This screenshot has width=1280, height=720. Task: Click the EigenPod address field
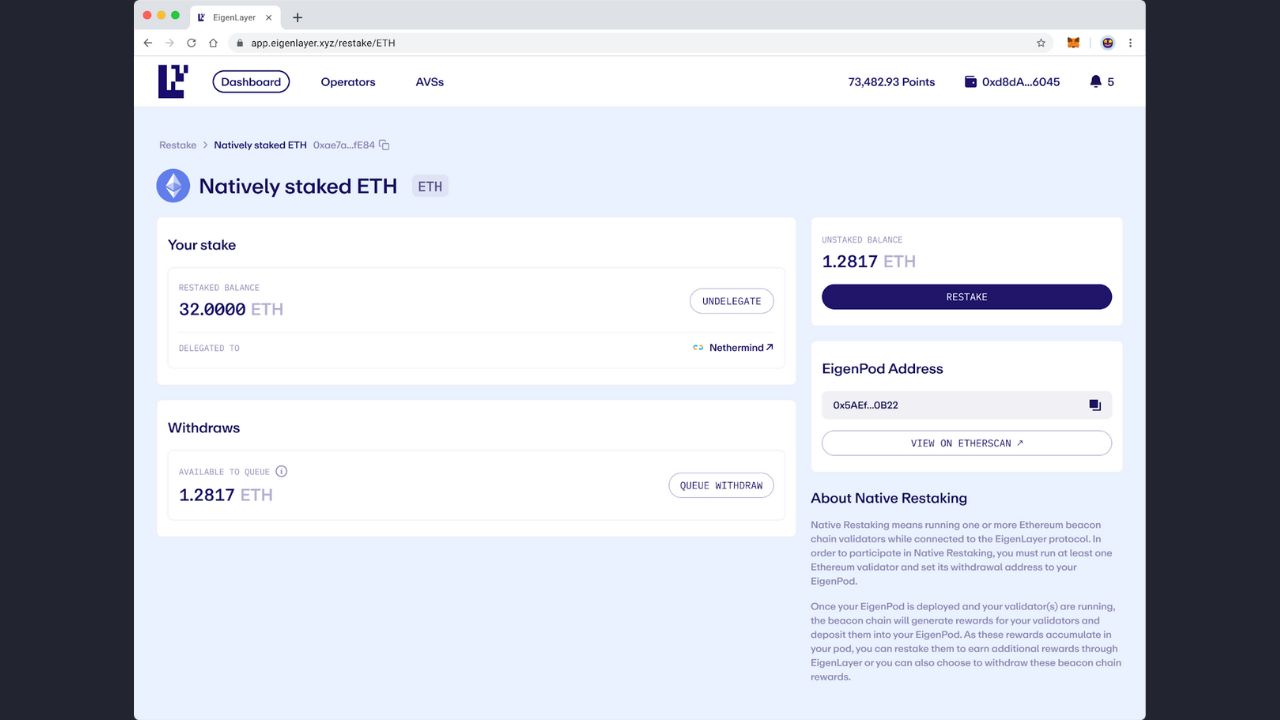(966, 405)
